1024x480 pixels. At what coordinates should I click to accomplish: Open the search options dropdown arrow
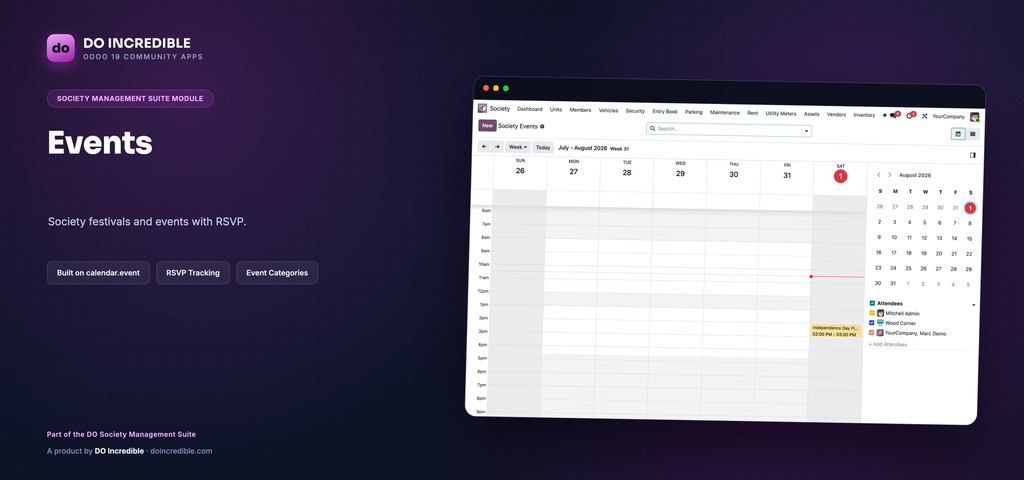point(807,131)
